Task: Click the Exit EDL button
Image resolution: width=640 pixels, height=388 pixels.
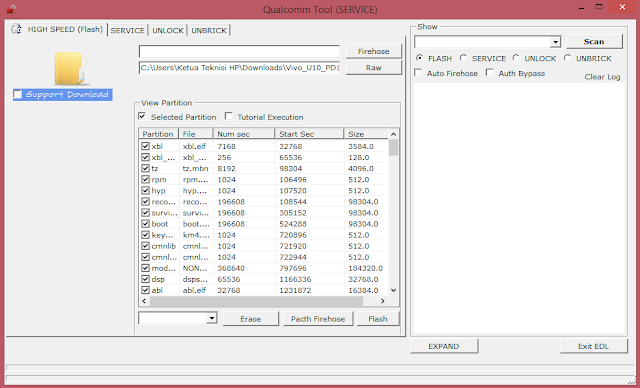Action: coord(593,346)
